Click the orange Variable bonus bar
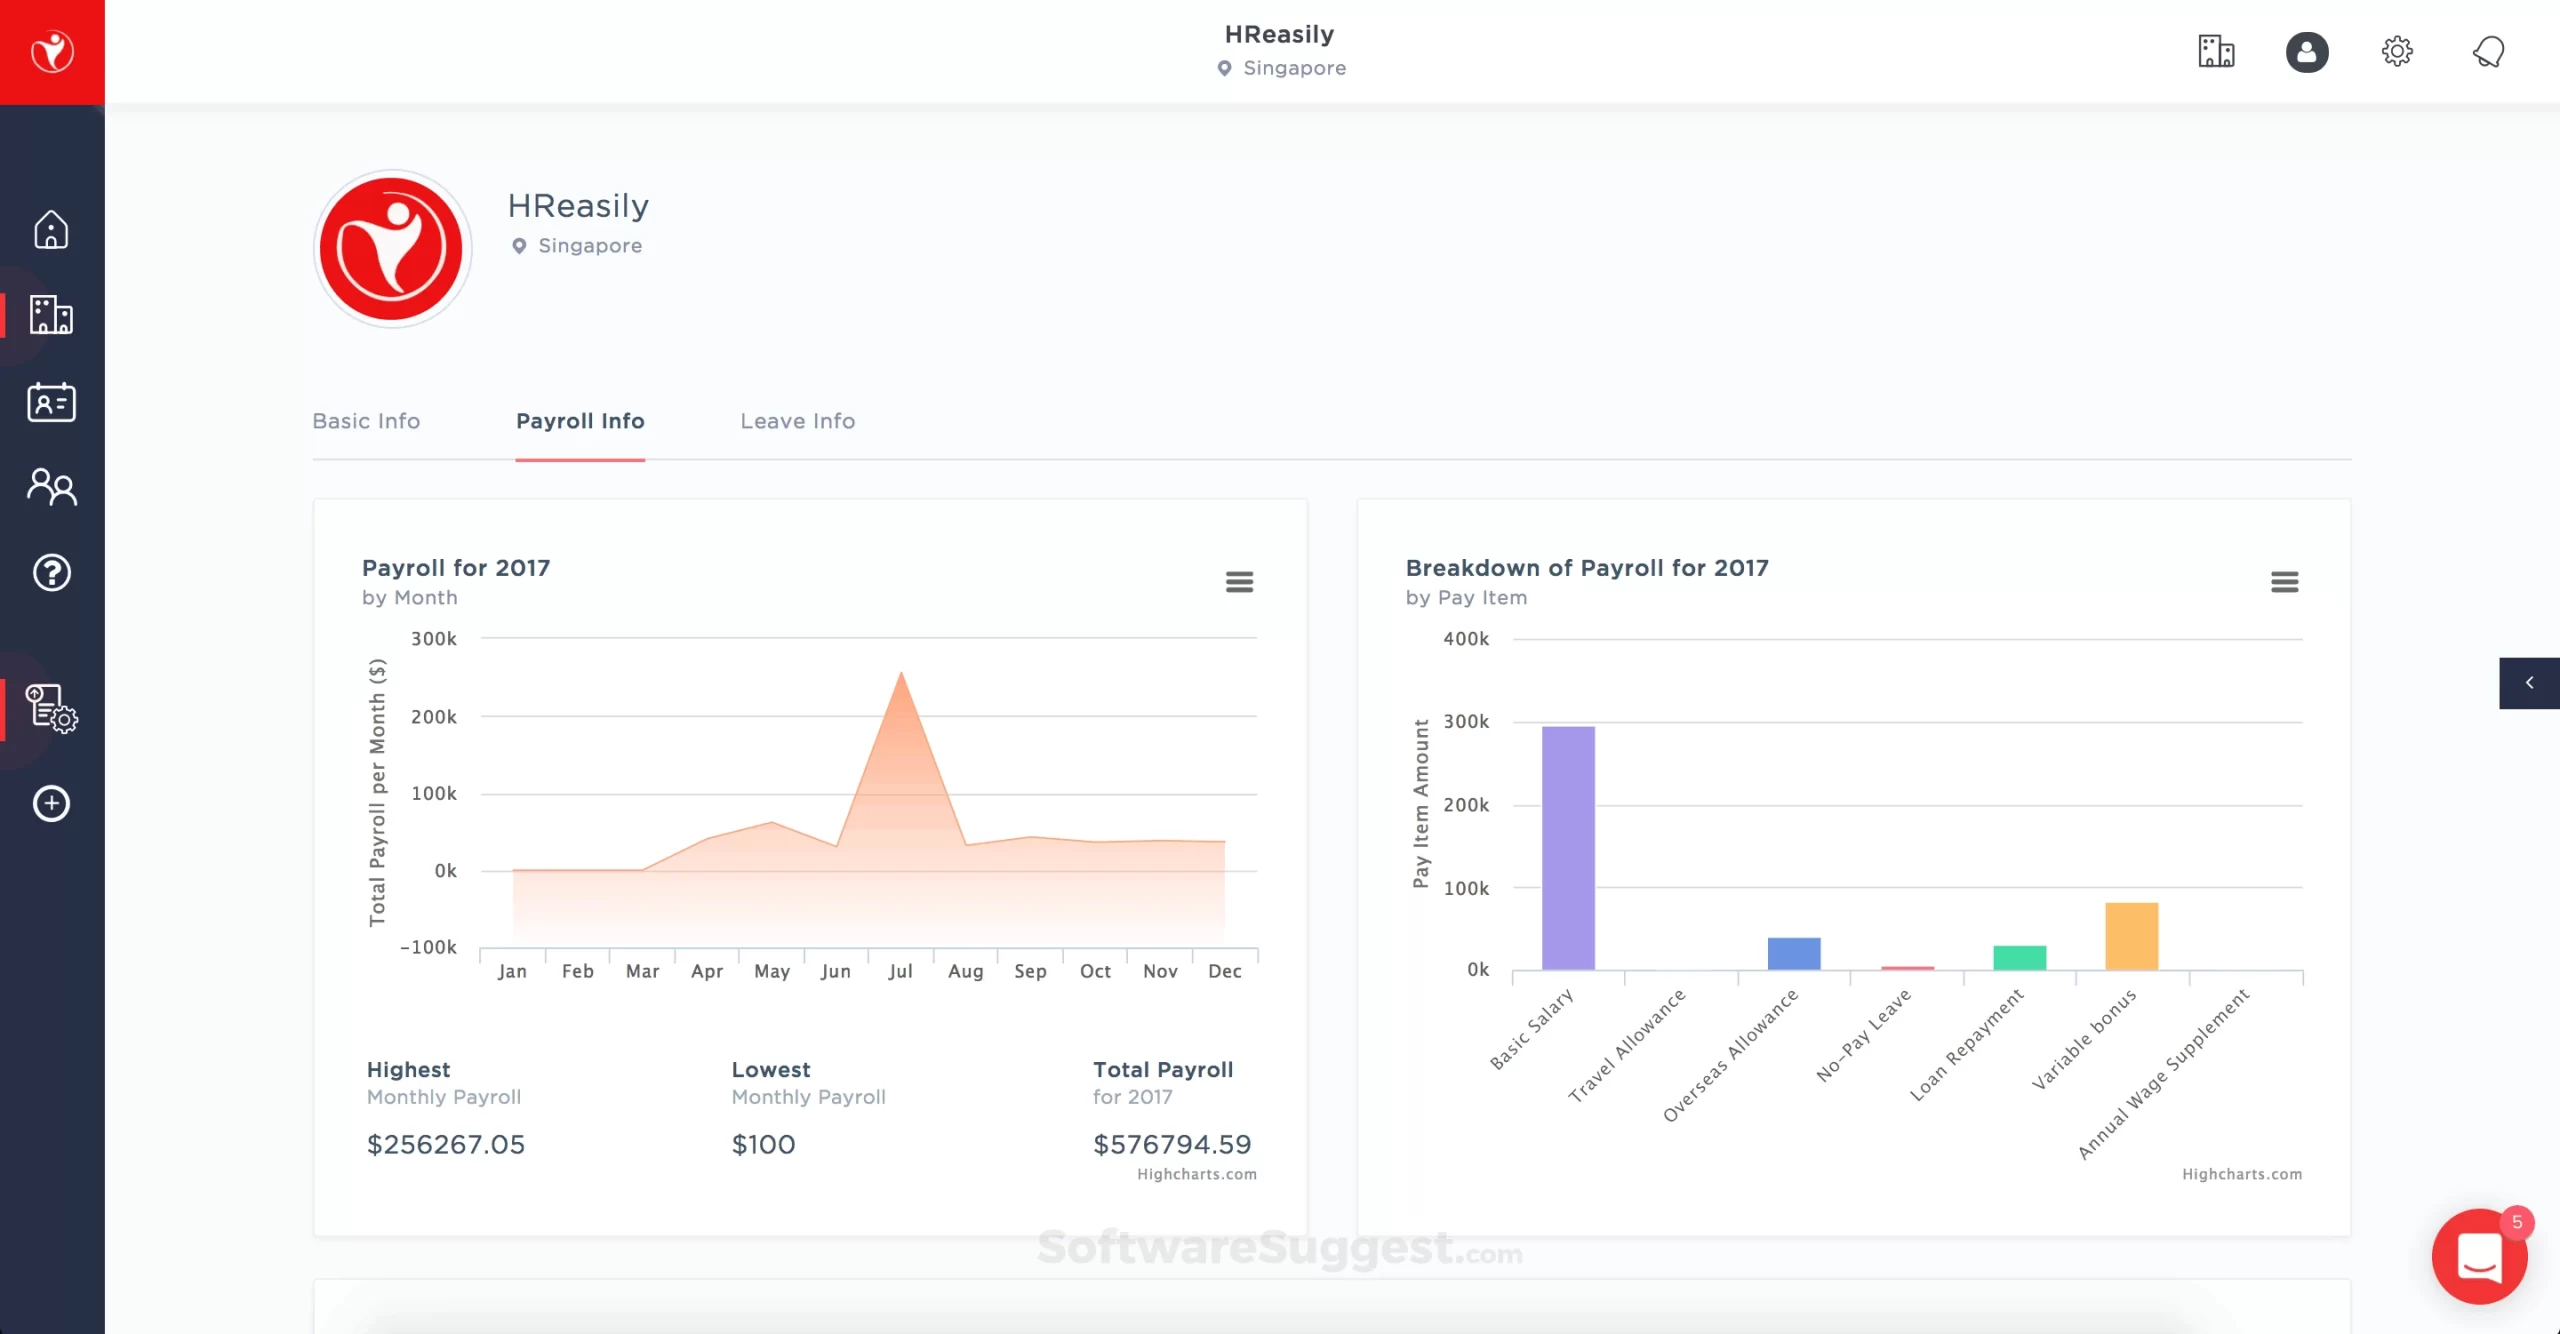The height and width of the screenshot is (1334, 2560). point(2131,936)
